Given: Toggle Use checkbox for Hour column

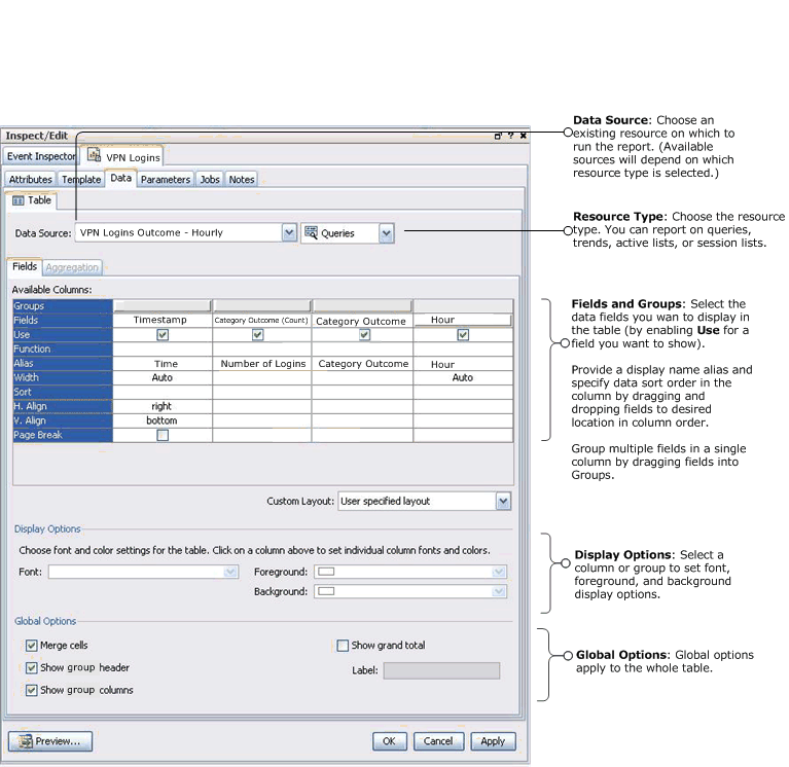Looking at the screenshot, I should click(463, 335).
